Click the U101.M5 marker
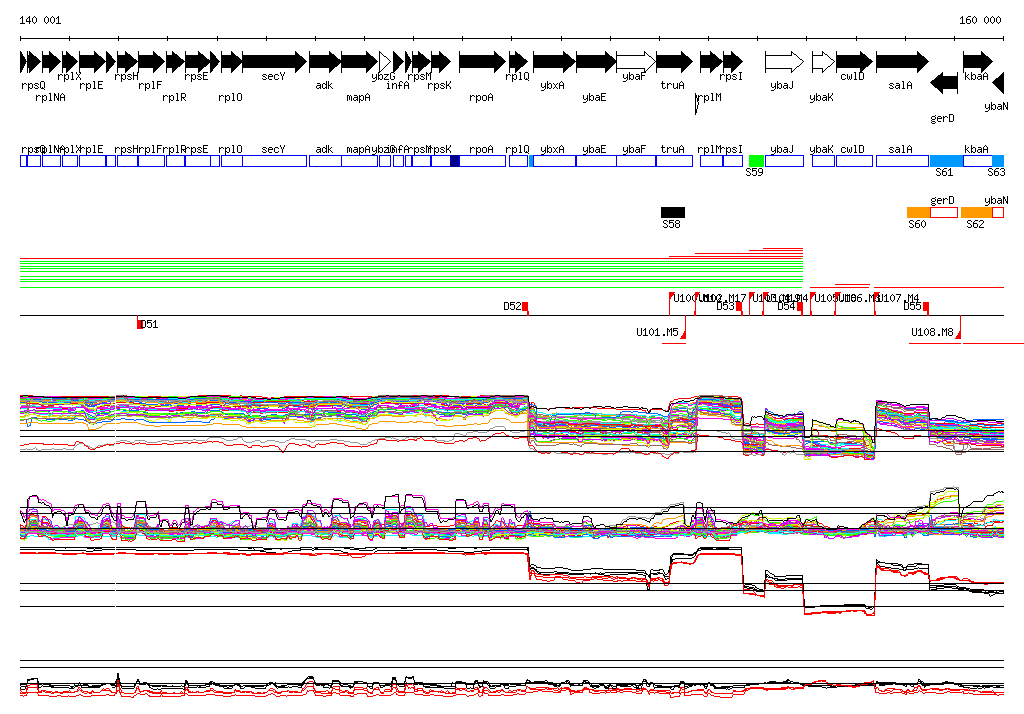 (x=683, y=334)
